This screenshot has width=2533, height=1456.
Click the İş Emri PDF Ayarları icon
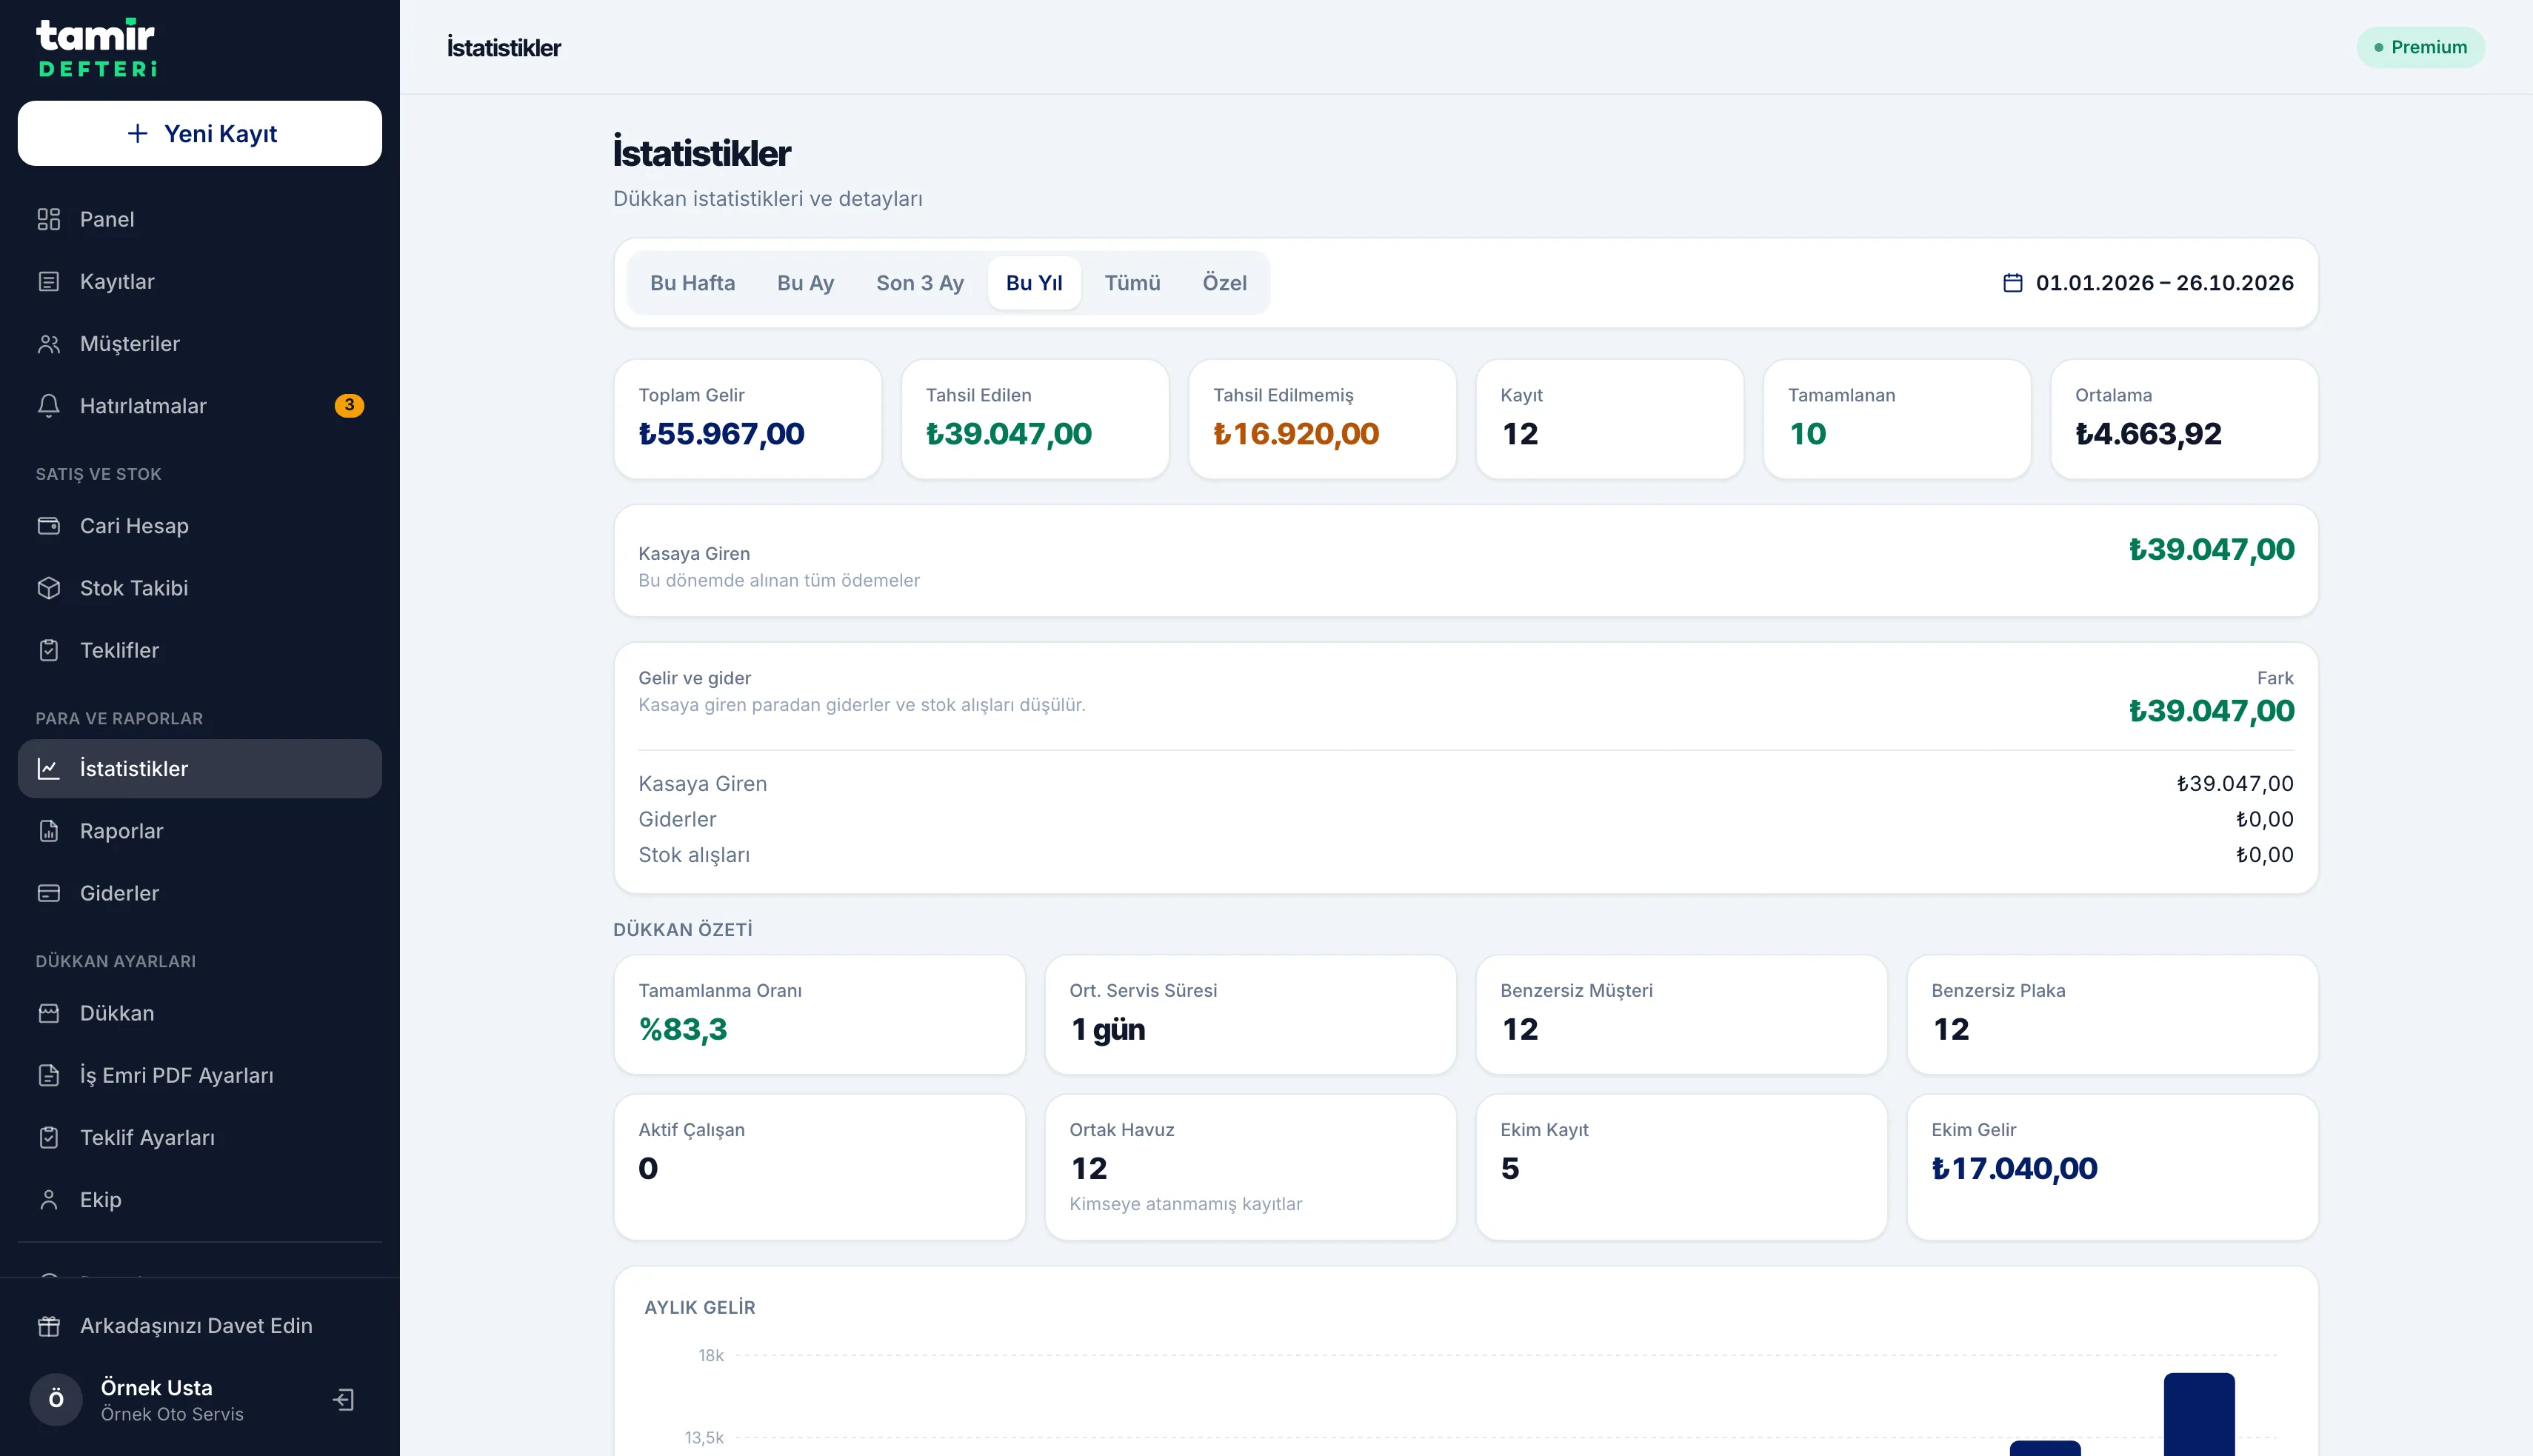(48, 1075)
